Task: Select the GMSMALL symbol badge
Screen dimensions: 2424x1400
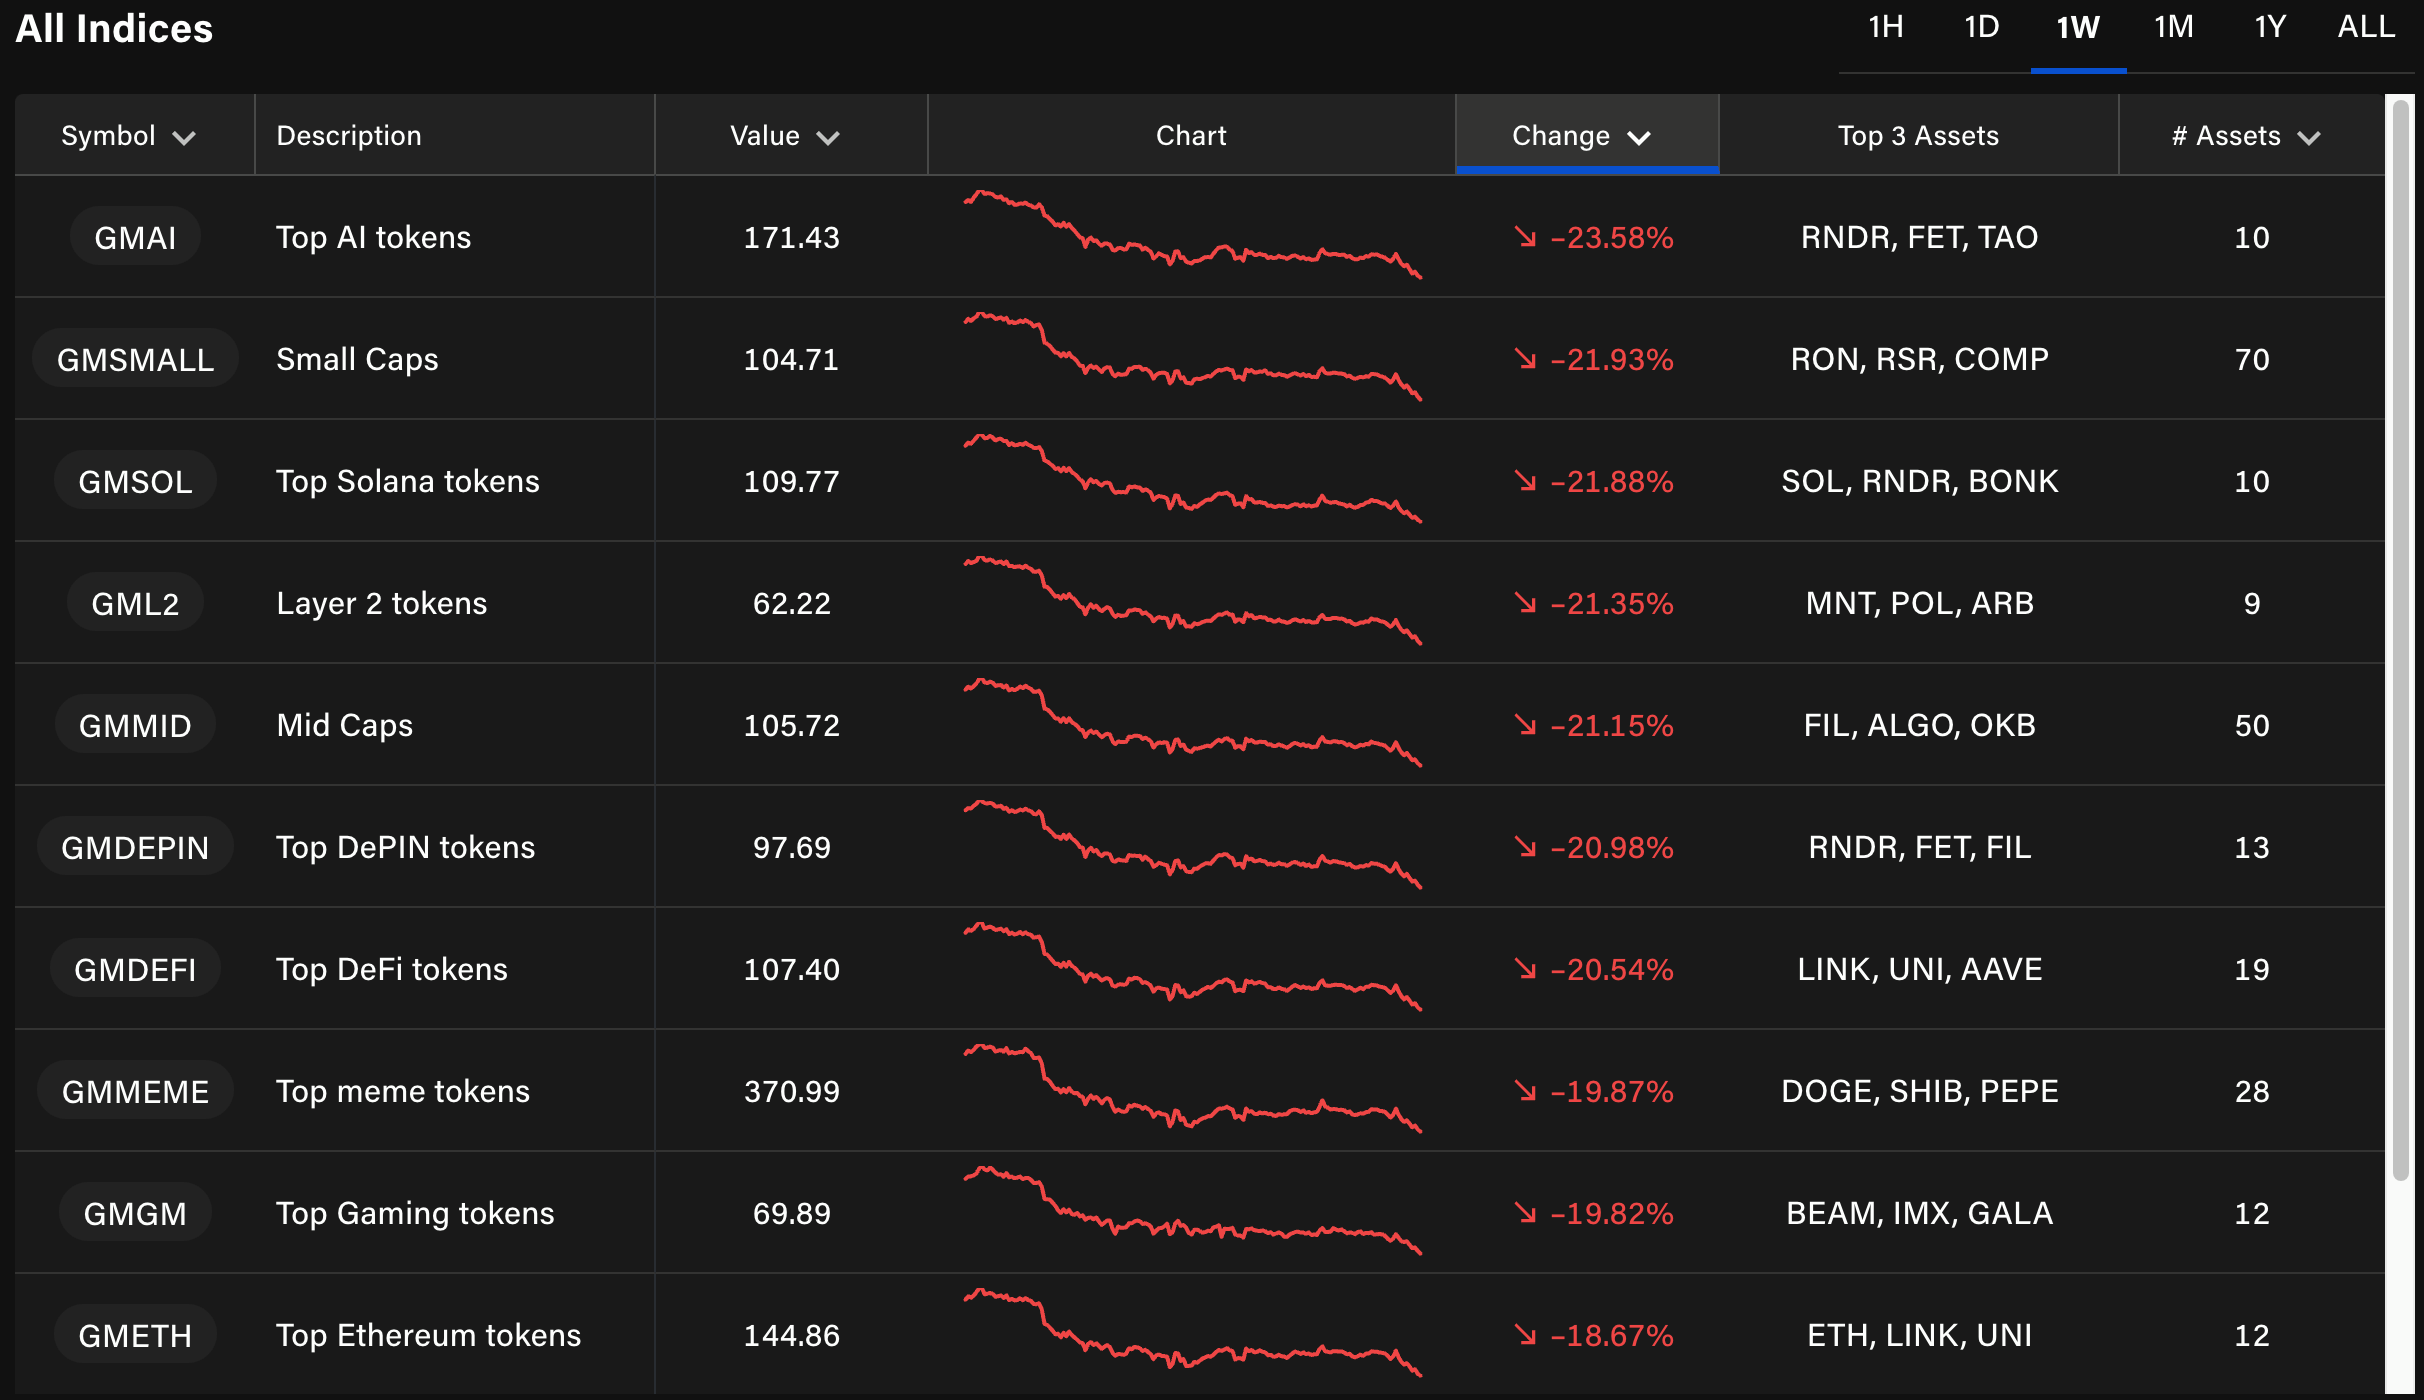Action: pyautogui.click(x=135, y=359)
